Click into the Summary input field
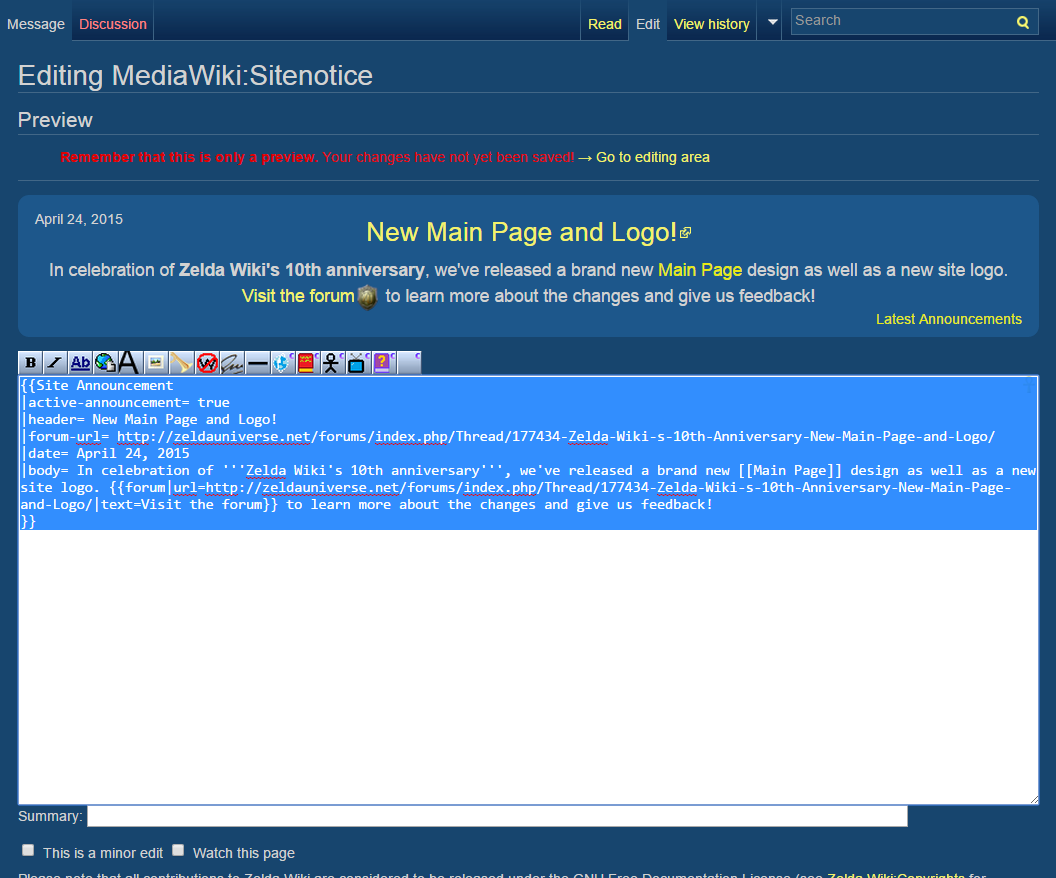 coord(497,816)
